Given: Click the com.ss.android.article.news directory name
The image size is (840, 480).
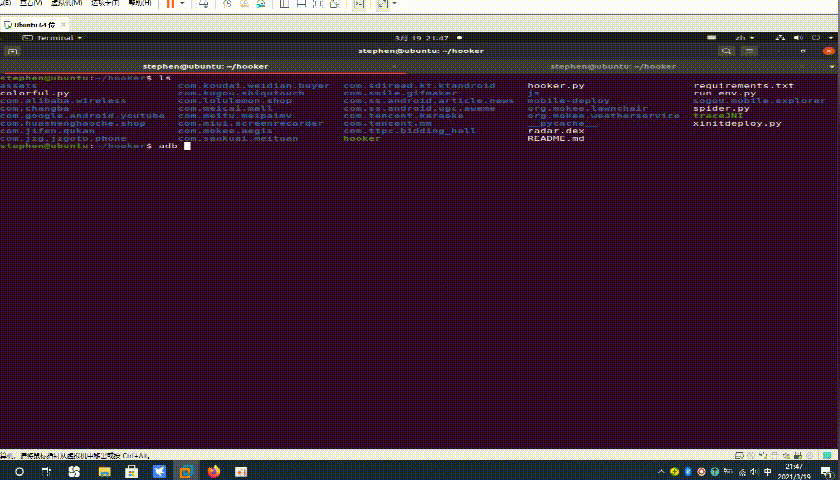Looking at the screenshot, I should [429, 101].
